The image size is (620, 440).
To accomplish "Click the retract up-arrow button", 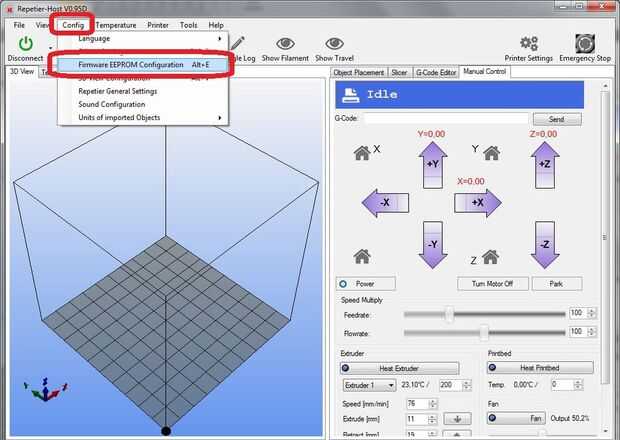I will tap(457, 434).
